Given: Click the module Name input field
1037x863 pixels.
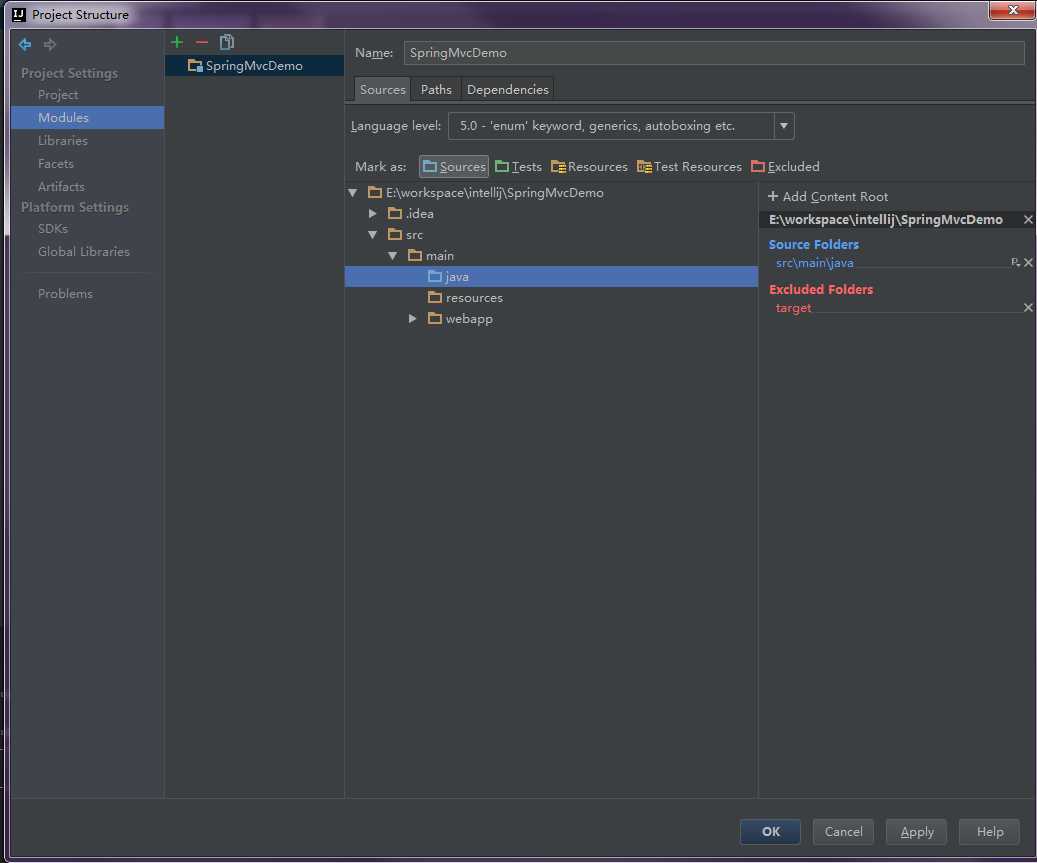Looking at the screenshot, I should pos(714,53).
